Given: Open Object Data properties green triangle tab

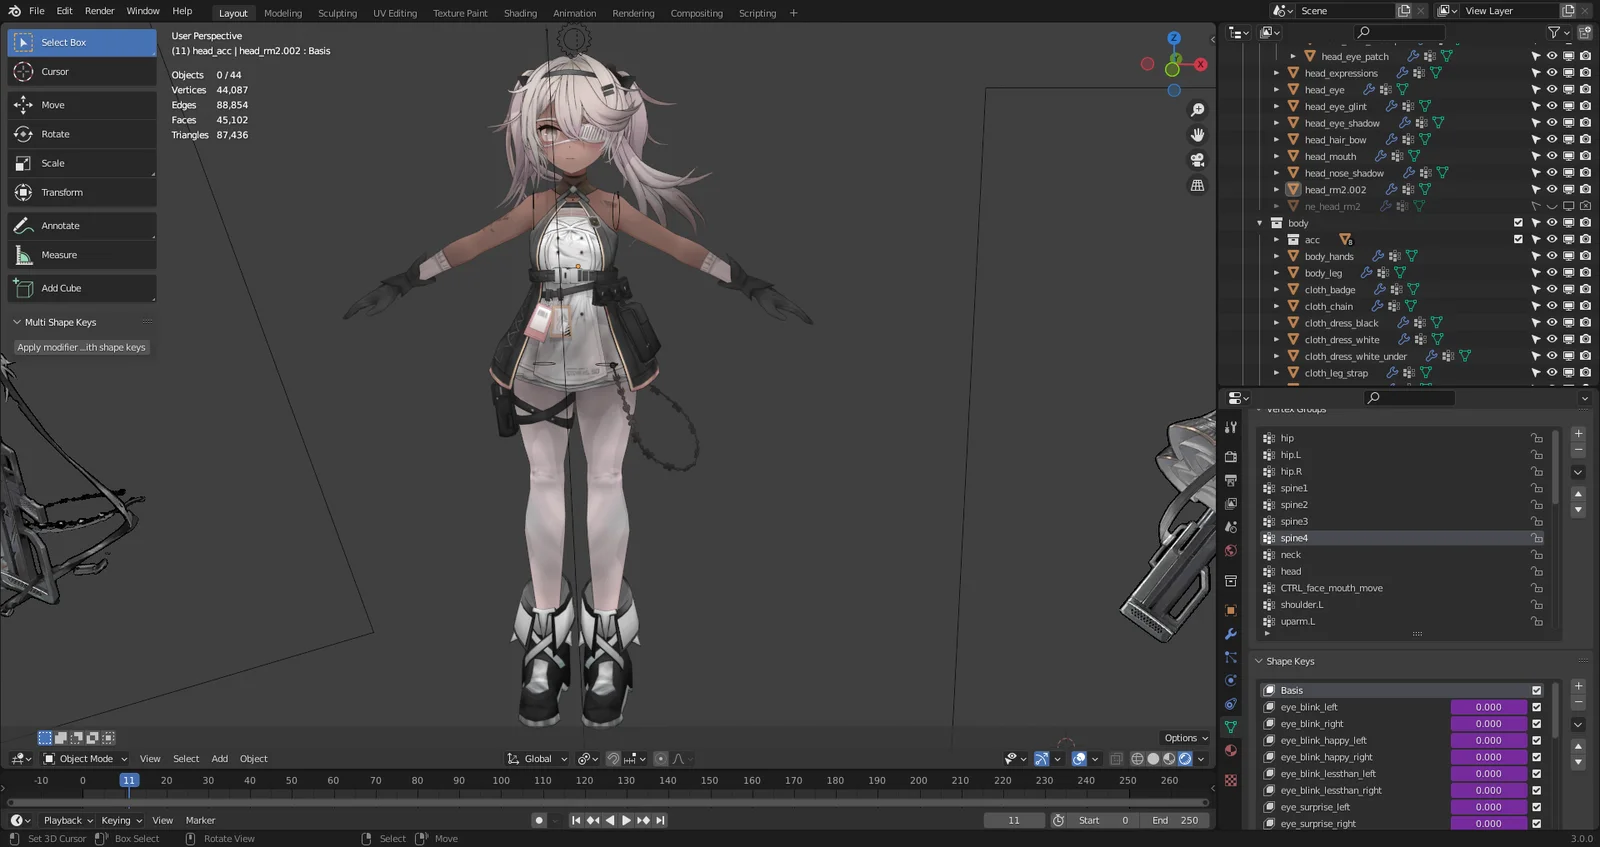Looking at the screenshot, I should coord(1231,727).
